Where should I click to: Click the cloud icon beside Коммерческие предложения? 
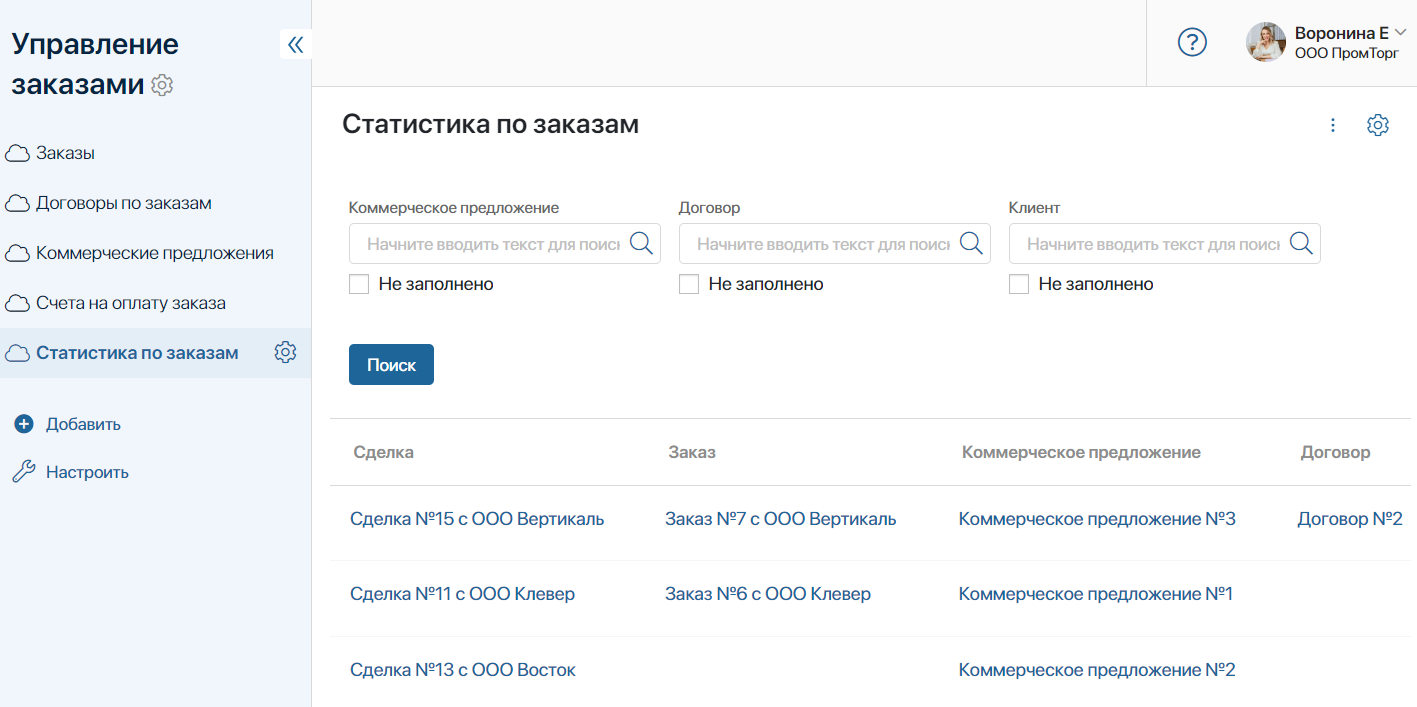coord(17,254)
